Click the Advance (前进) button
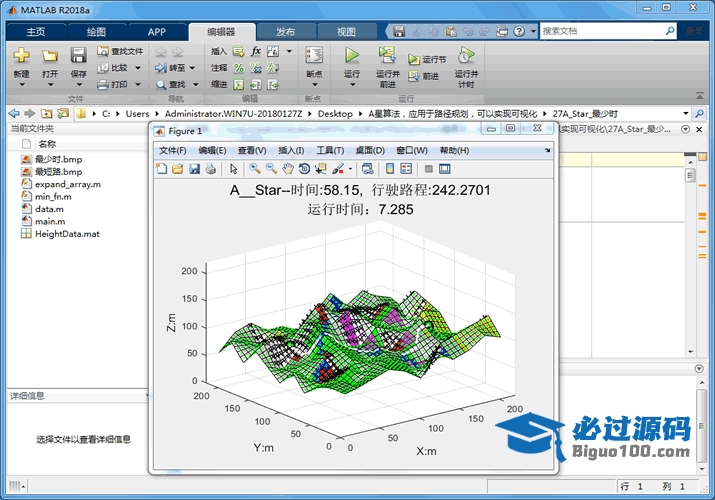The image size is (715, 500). 424,76
